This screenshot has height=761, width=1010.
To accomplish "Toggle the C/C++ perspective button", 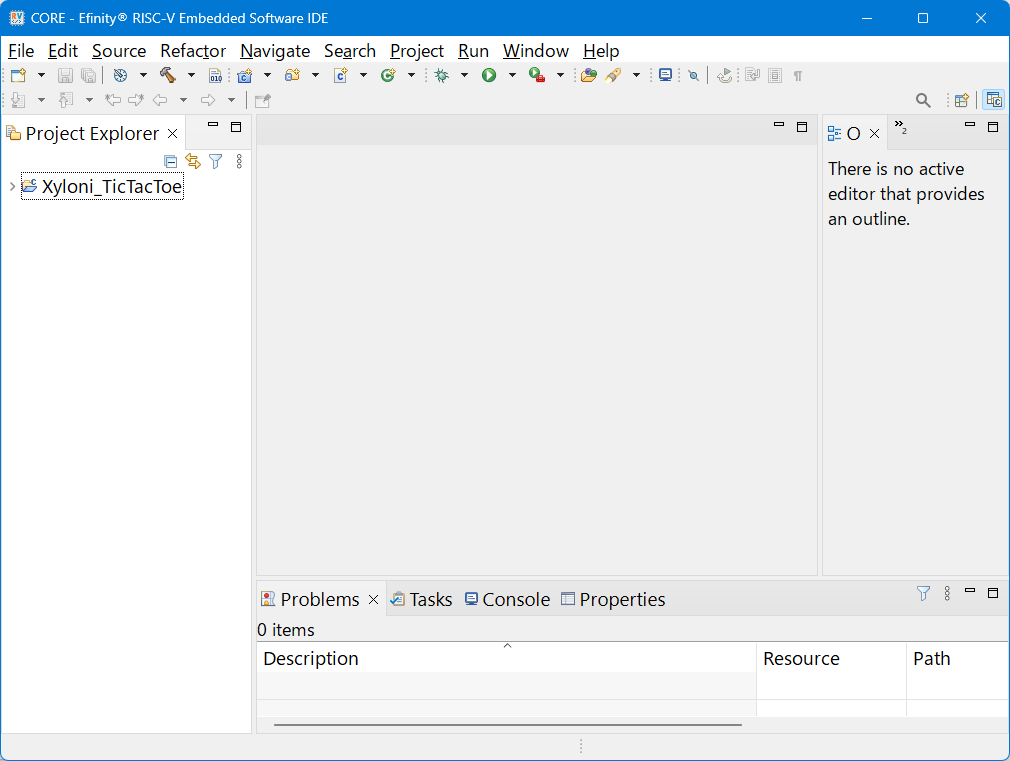I will (x=993, y=100).
